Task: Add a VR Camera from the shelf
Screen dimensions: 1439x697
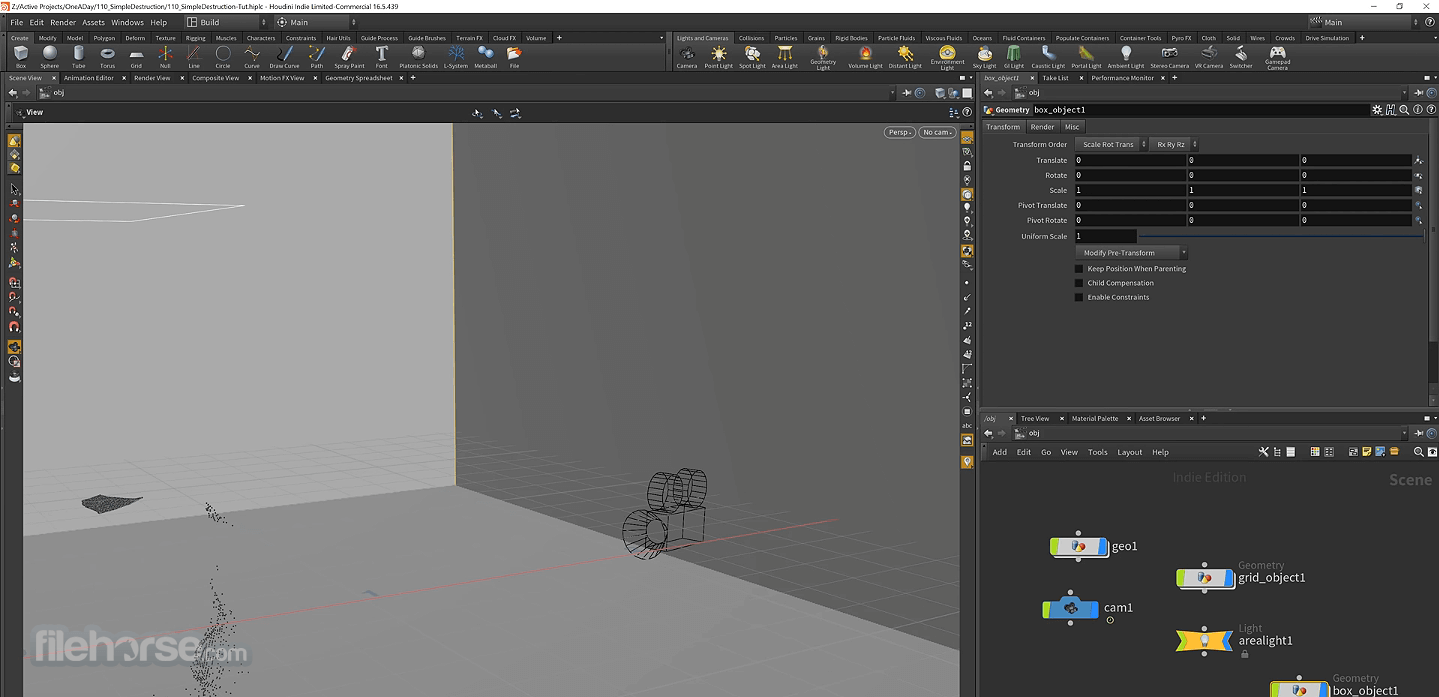Action: [1209, 56]
